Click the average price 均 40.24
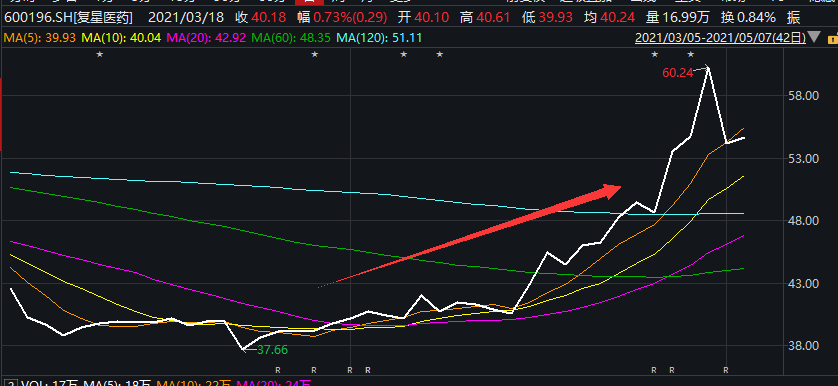This screenshot has width=838, height=386. click(x=610, y=18)
